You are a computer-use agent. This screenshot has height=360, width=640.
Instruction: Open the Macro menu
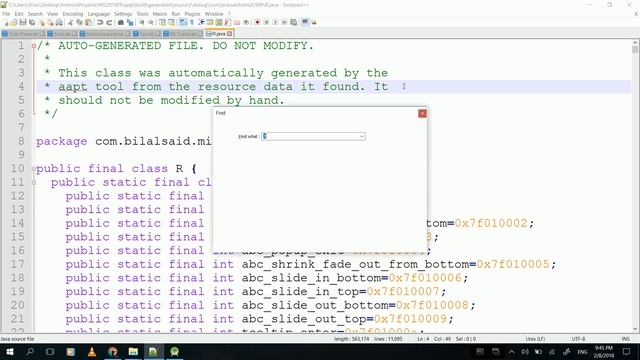click(x=160, y=14)
